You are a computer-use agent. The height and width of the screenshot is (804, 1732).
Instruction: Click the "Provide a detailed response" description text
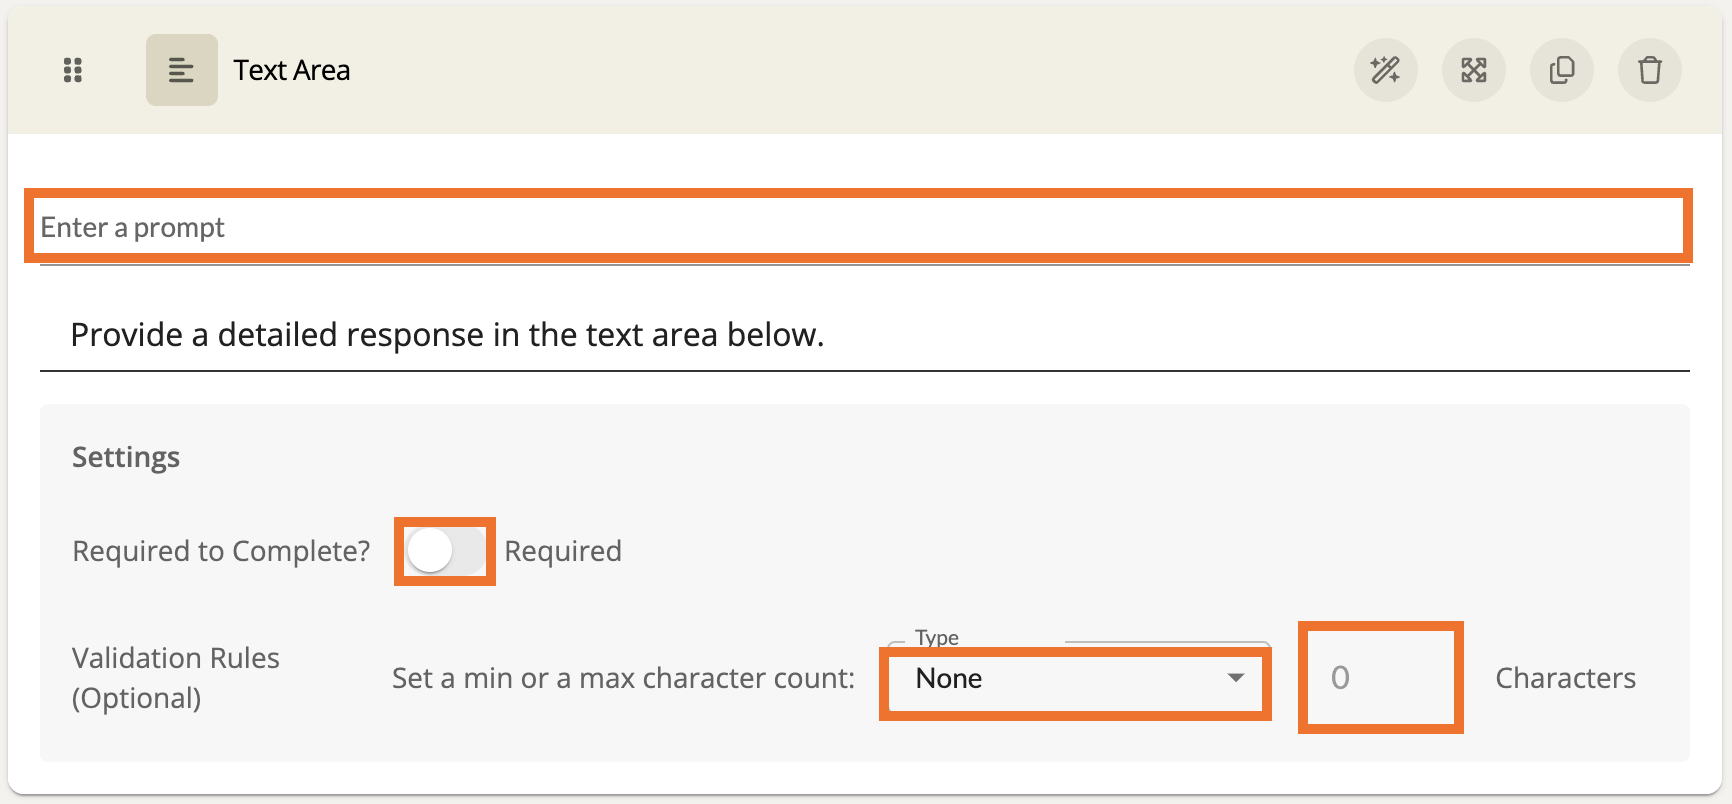[447, 335]
